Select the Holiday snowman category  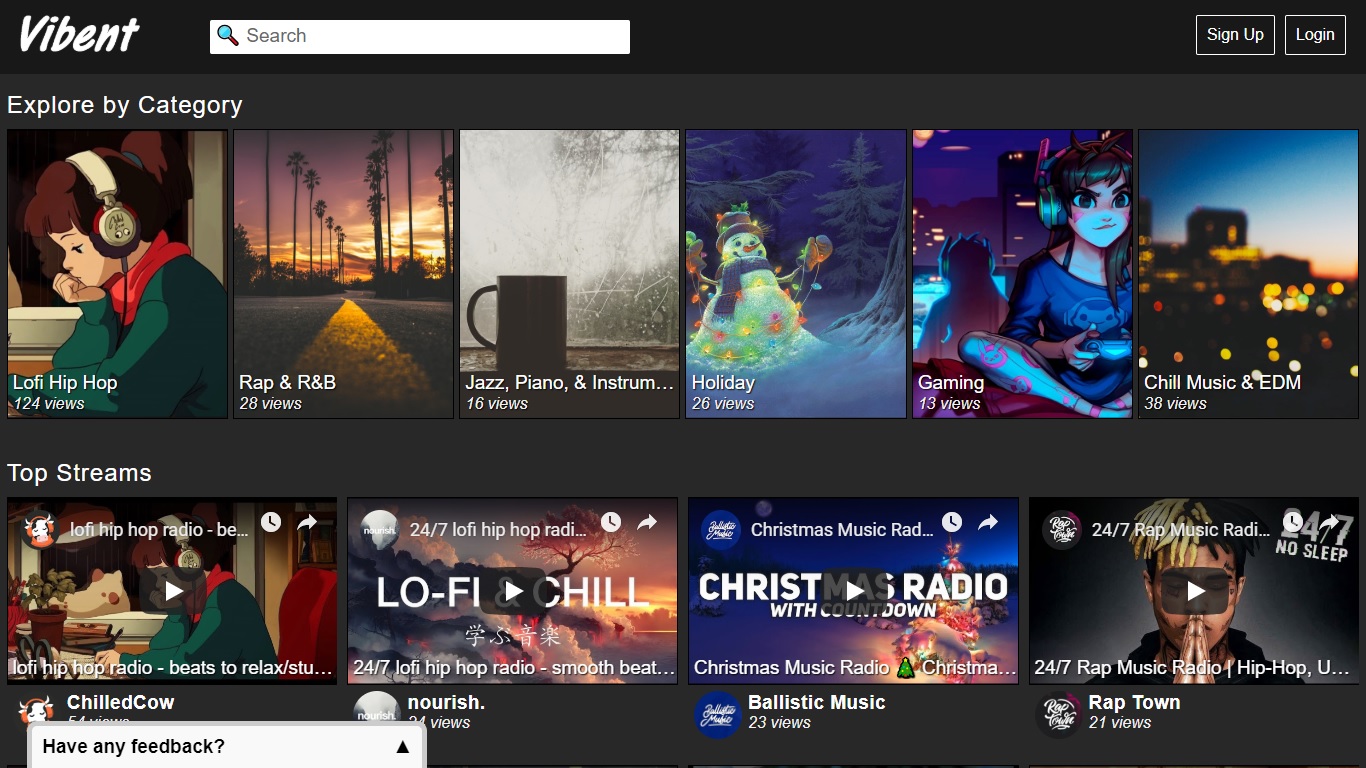[x=796, y=273]
